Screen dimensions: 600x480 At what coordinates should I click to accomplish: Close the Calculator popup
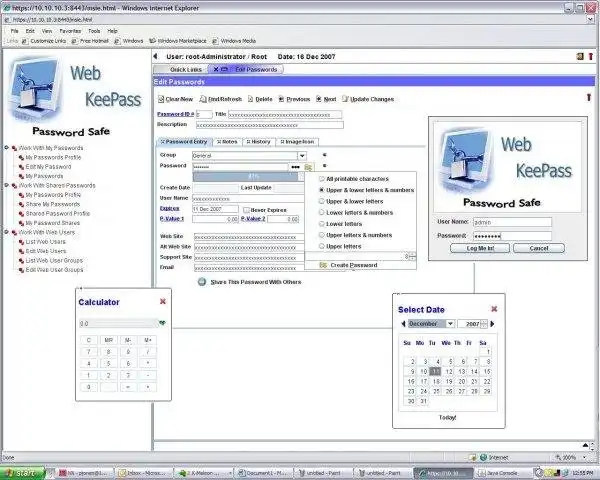(x=163, y=302)
